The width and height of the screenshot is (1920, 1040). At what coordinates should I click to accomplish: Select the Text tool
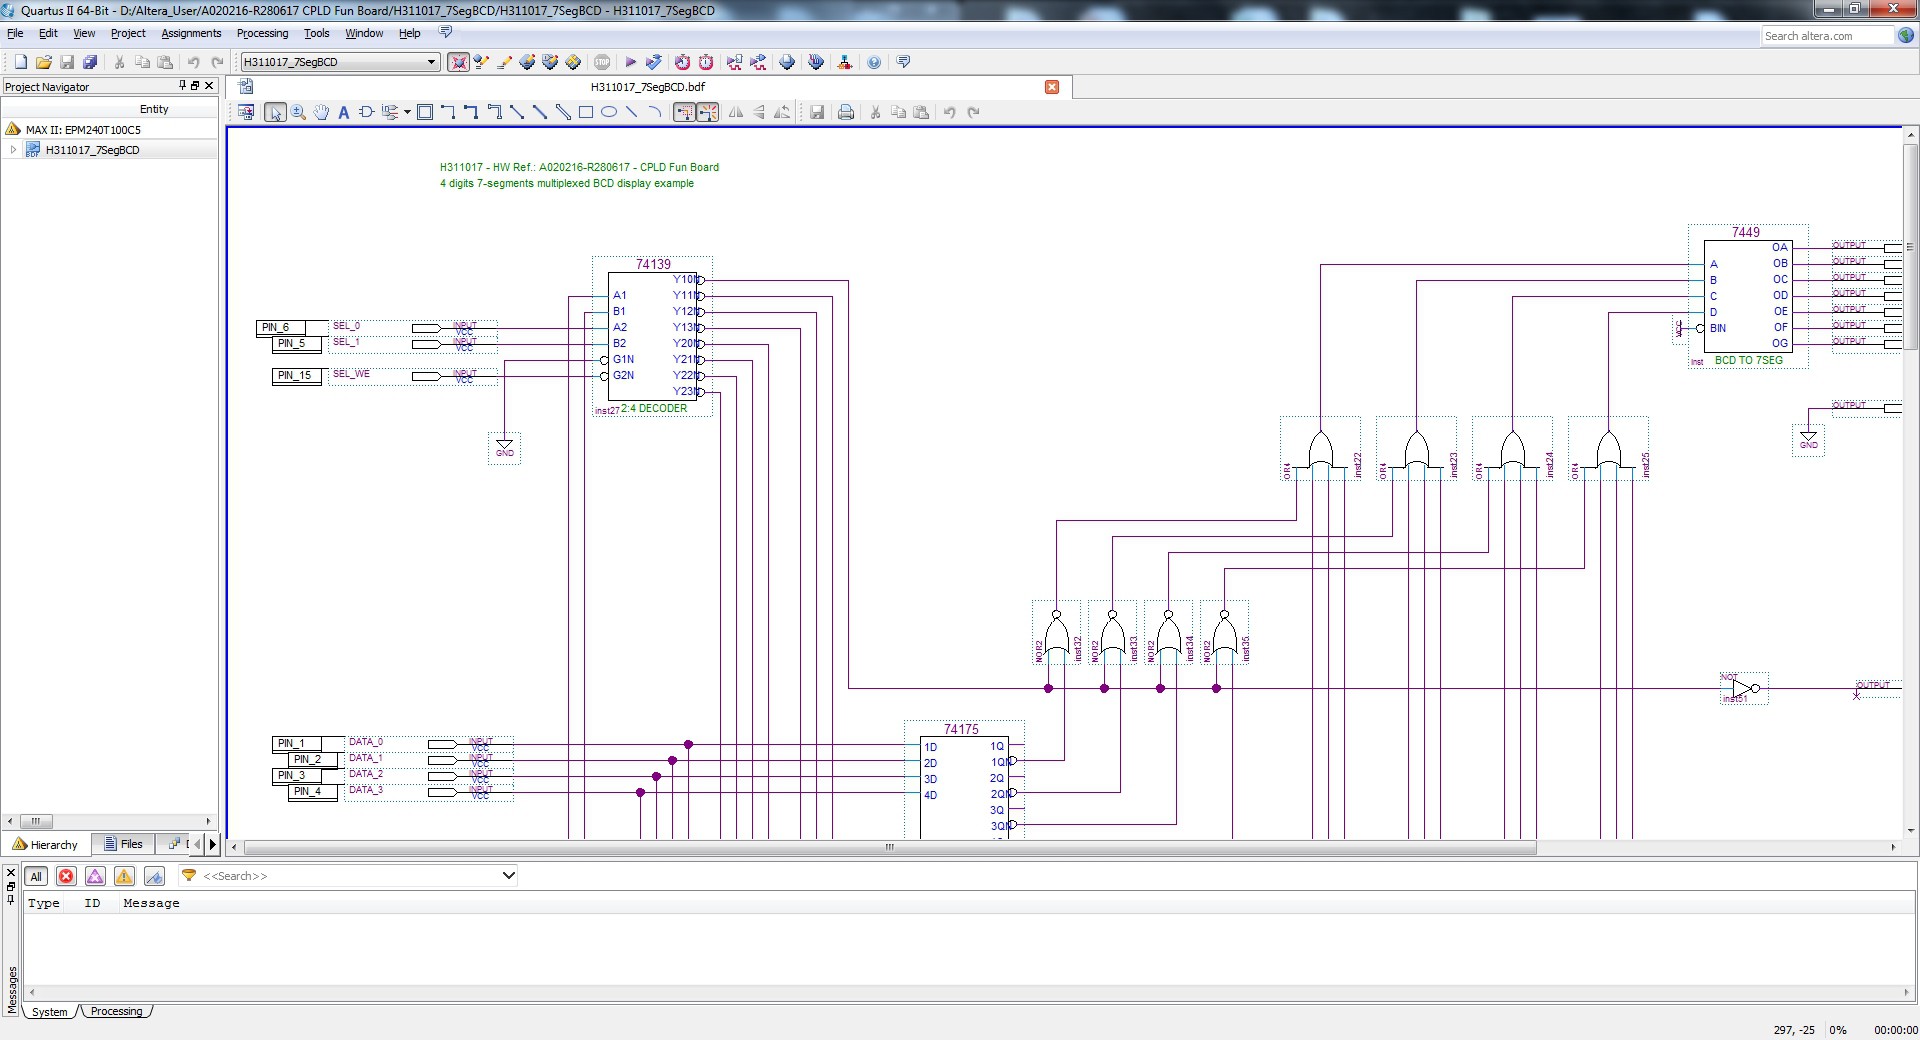pyautogui.click(x=344, y=113)
